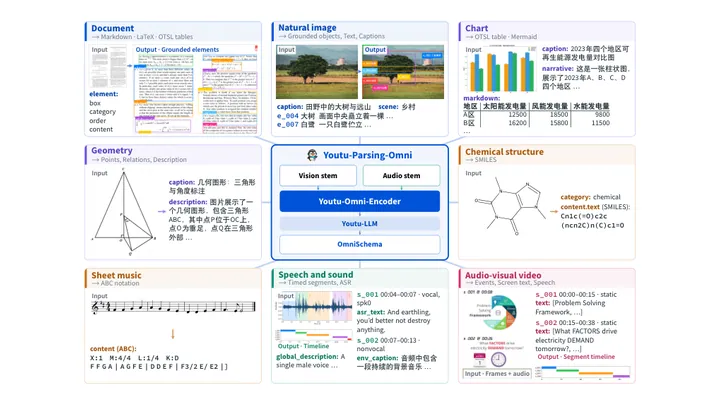720x405 pixels.
Task: Click the '→ SMILES' subtitle
Action: click(x=481, y=160)
